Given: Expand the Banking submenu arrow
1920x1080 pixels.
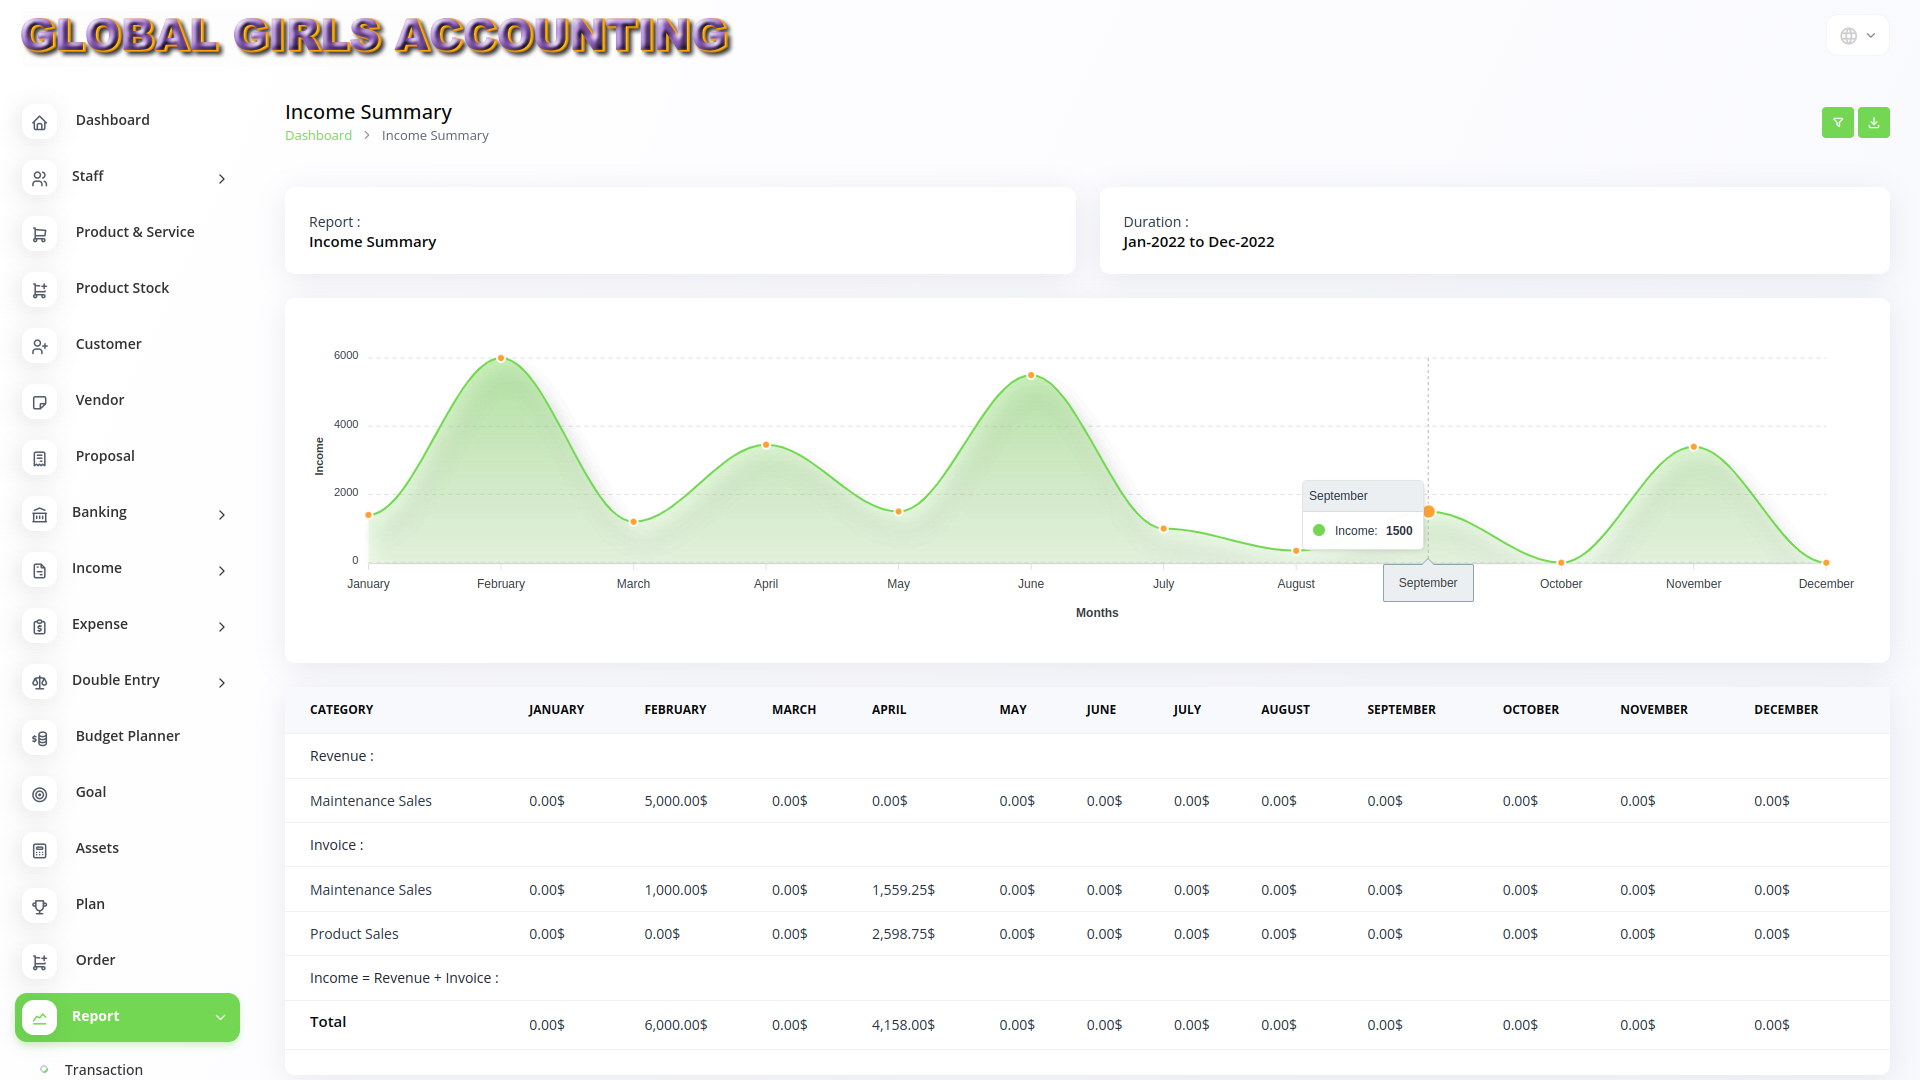Looking at the screenshot, I should 222,515.
